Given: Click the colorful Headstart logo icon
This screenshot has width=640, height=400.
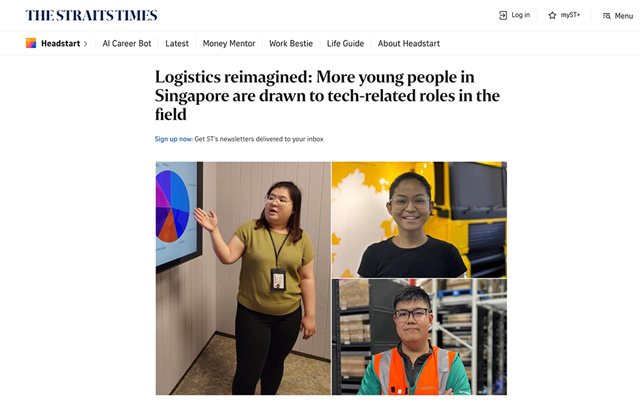Looking at the screenshot, I should coord(31,43).
